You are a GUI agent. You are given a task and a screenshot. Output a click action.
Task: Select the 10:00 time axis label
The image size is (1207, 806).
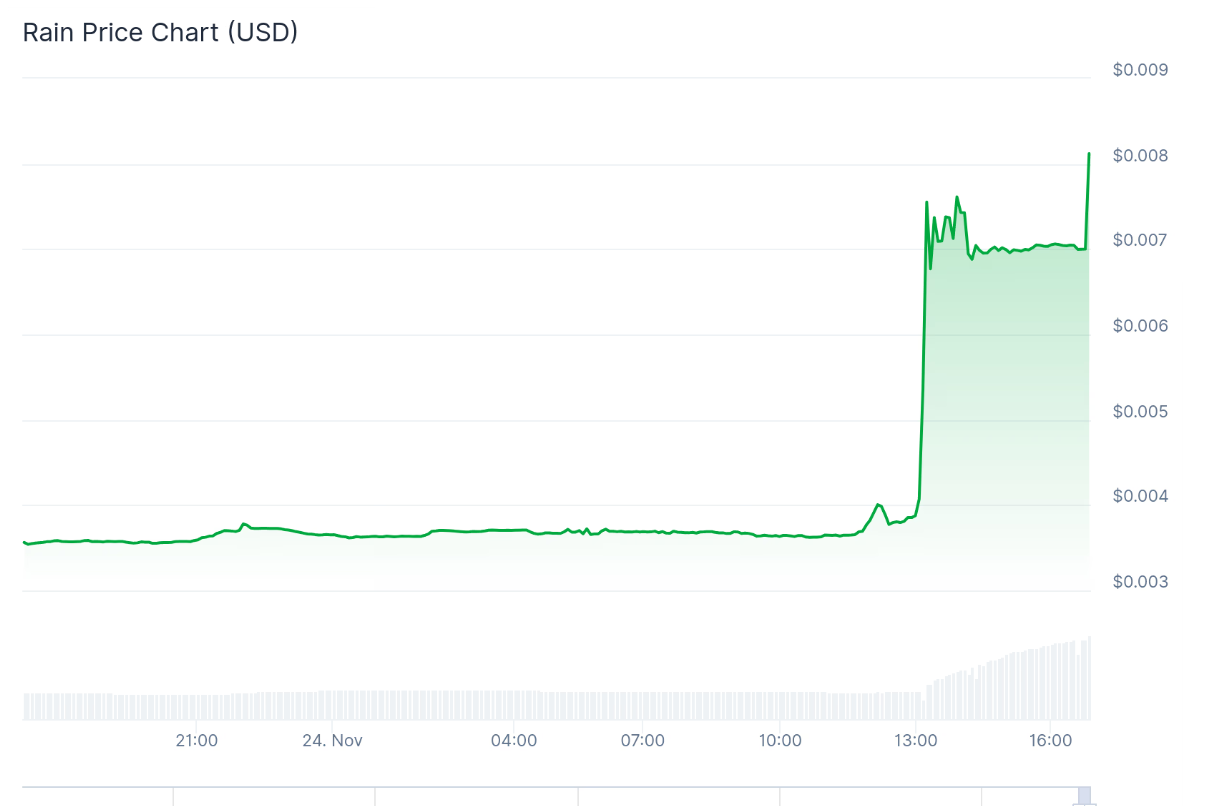pyautogui.click(x=780, y=741)
